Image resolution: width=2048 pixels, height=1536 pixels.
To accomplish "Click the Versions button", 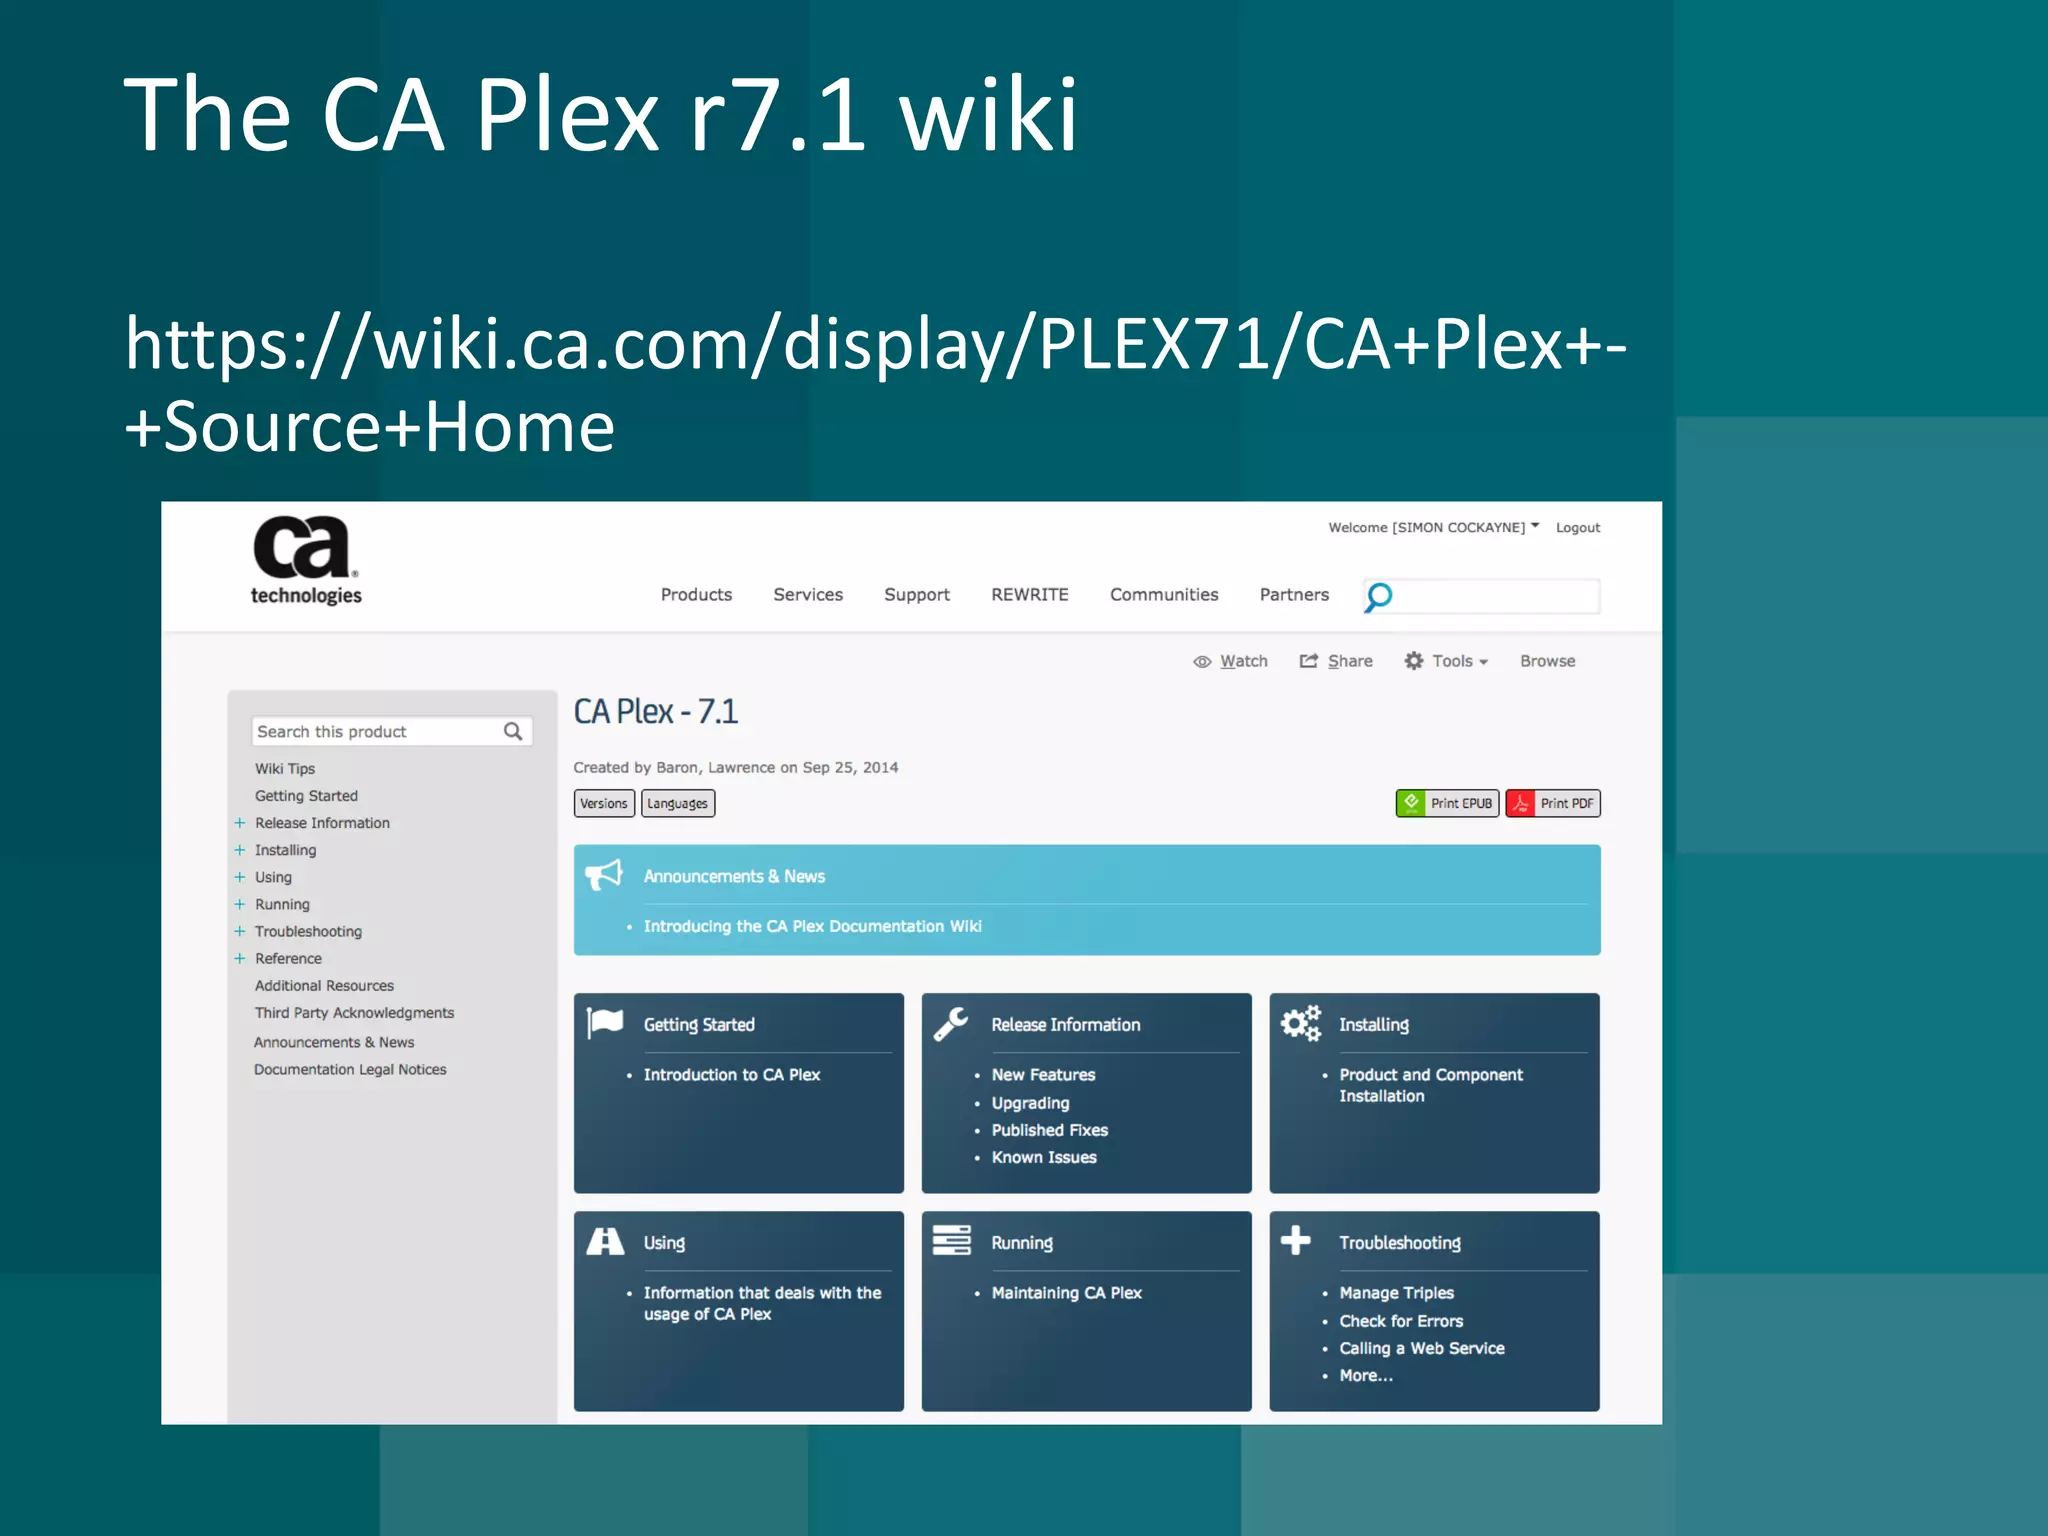I will [x=604, y=803].
